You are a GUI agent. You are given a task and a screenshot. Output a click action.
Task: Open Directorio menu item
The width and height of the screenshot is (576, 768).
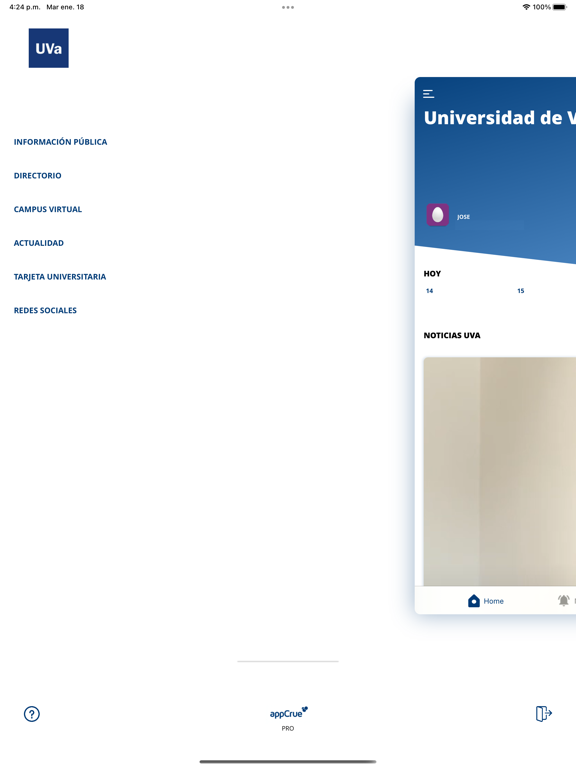tap(38, 175)
